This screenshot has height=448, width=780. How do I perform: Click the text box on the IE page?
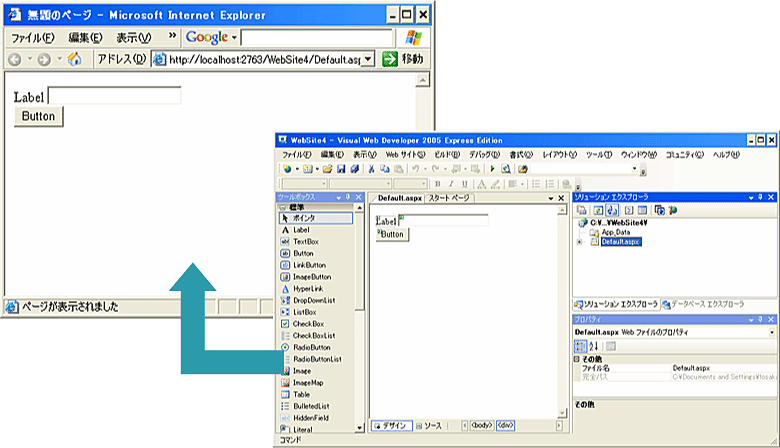[114, 95]
